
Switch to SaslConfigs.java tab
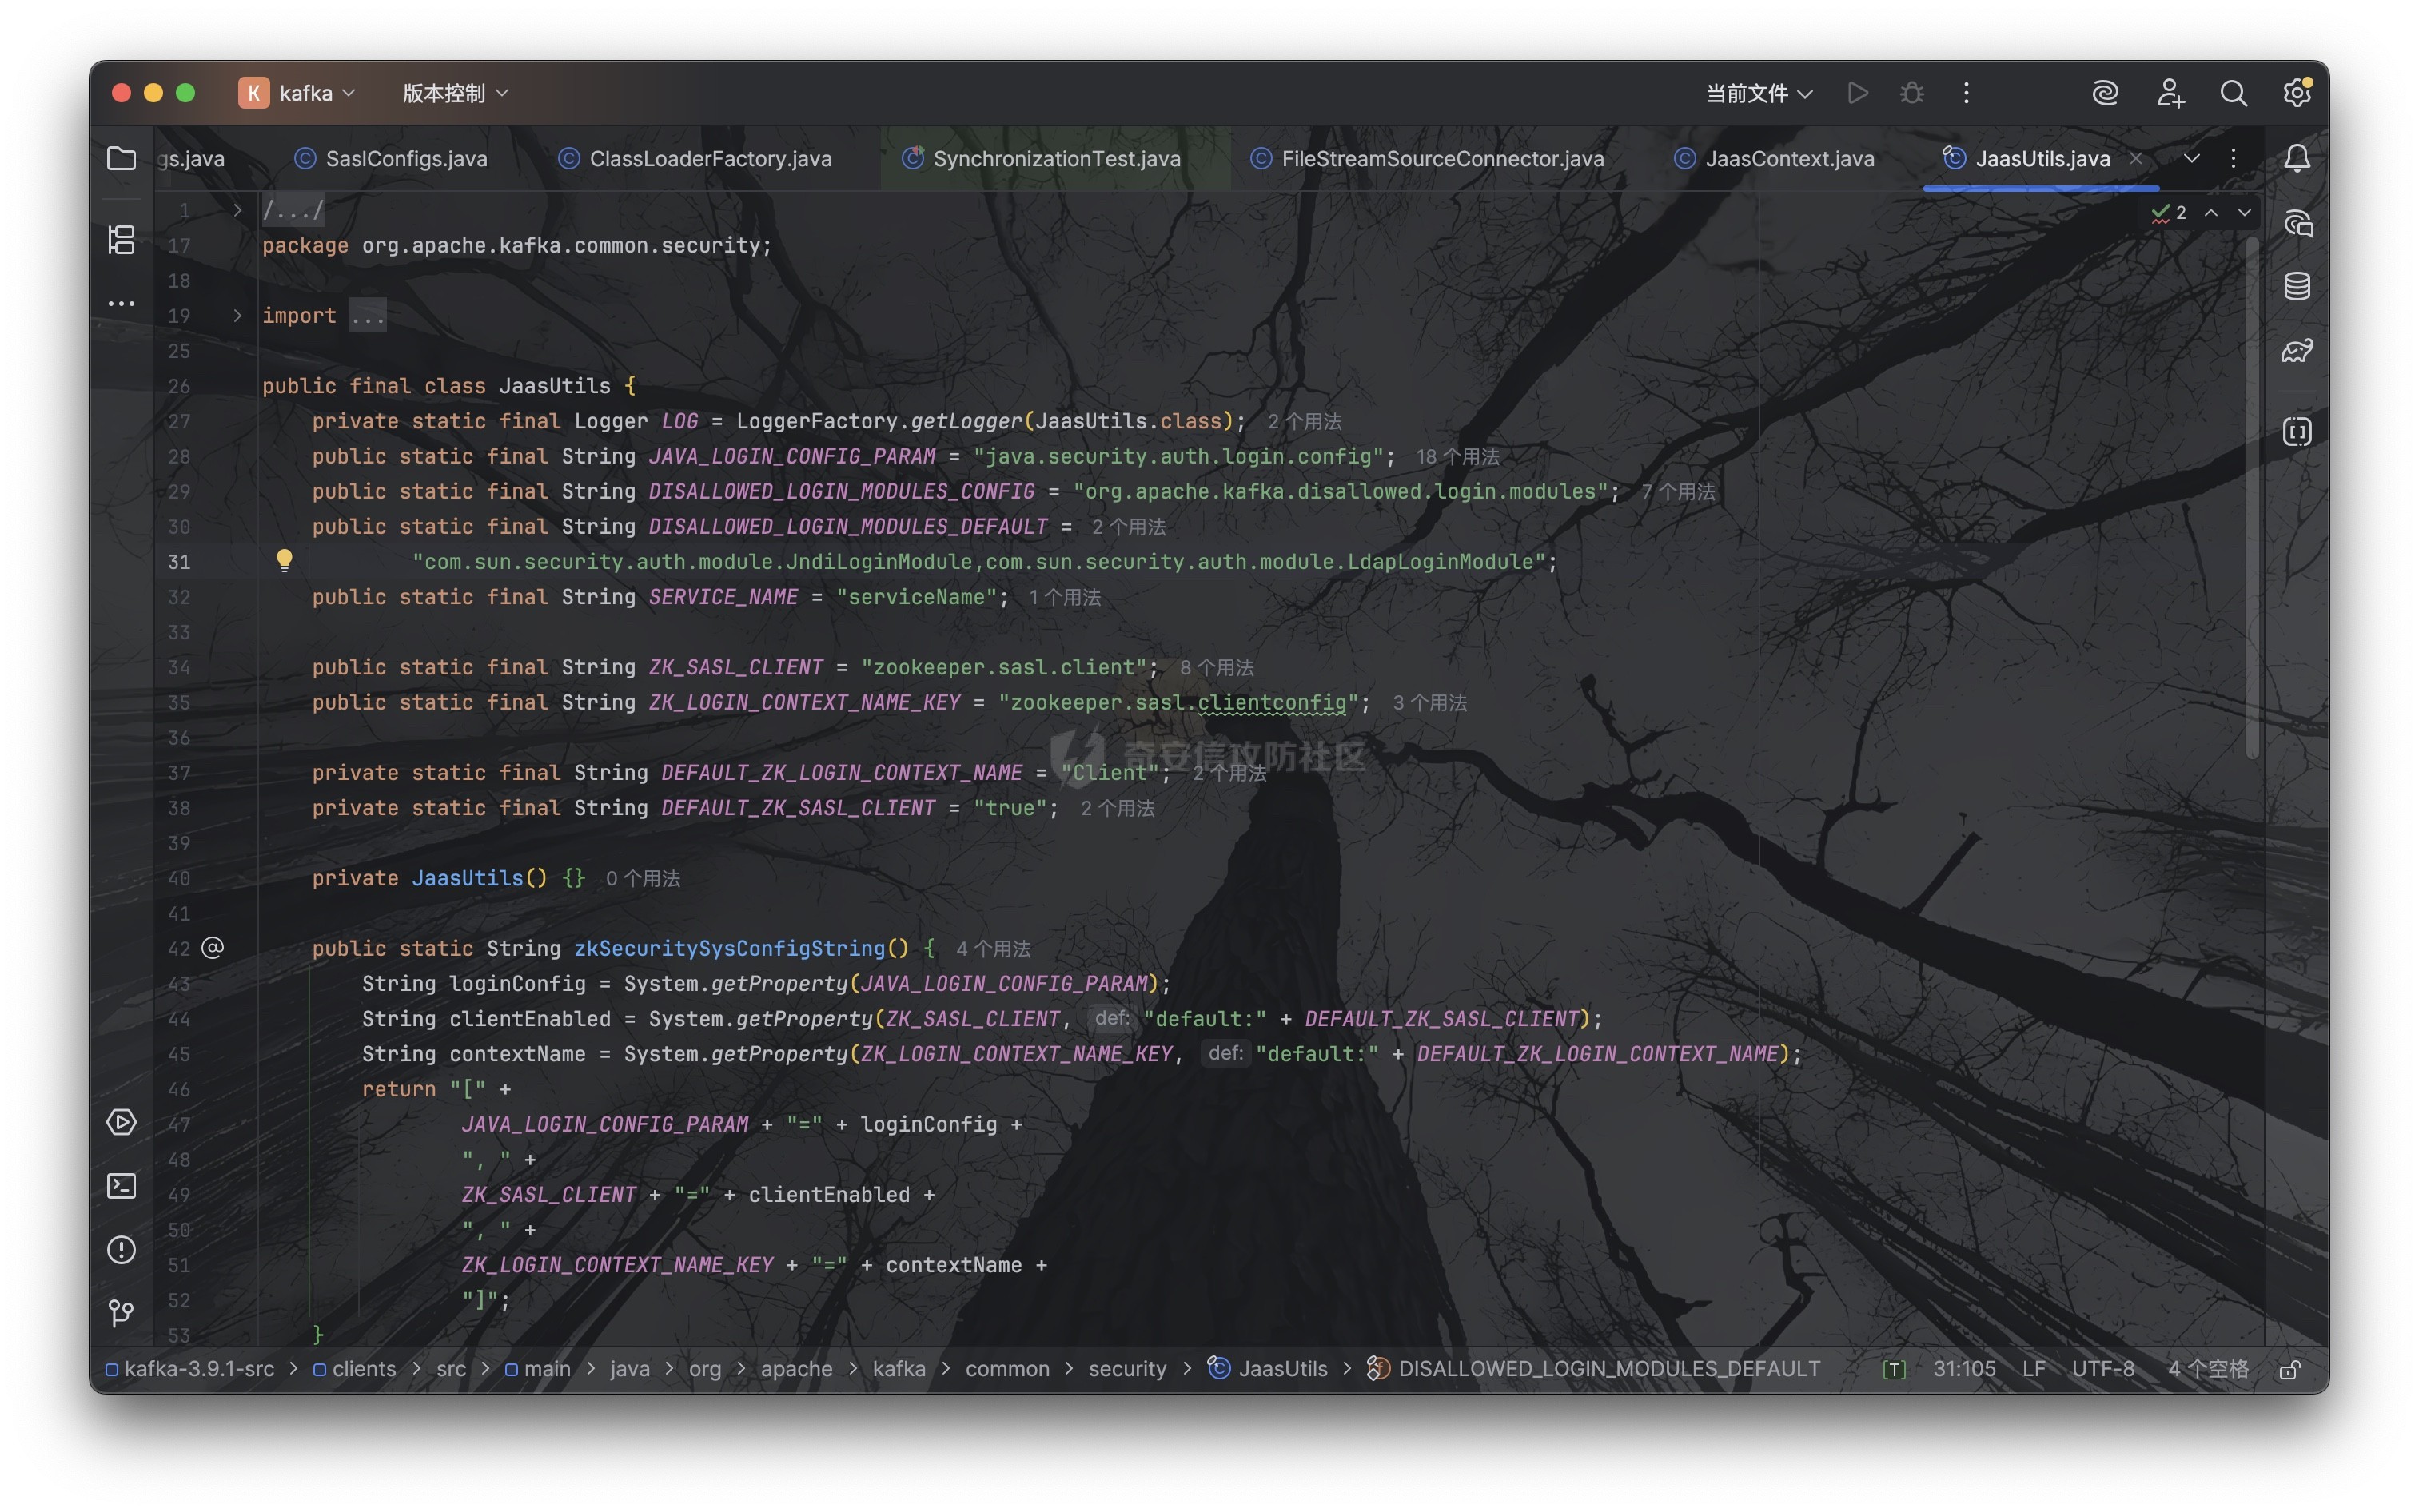tap(391, 158)
